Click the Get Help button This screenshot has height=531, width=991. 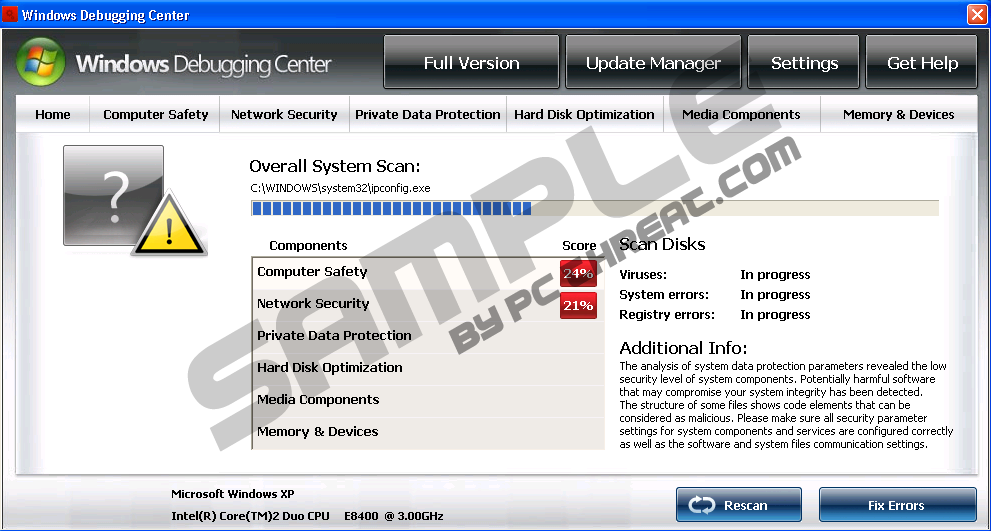pos(921,63)
